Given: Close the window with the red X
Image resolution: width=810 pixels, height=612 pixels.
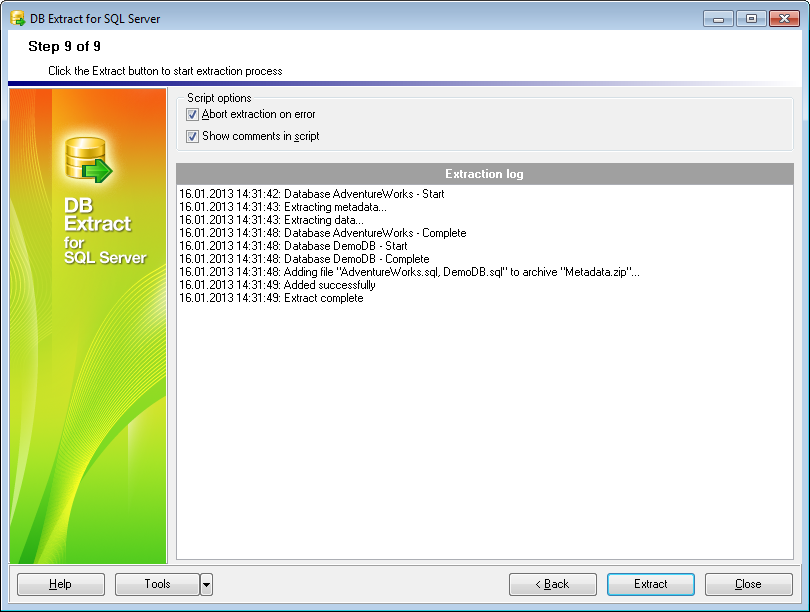Looking at the screenshot, I should (x=782, y=18).
